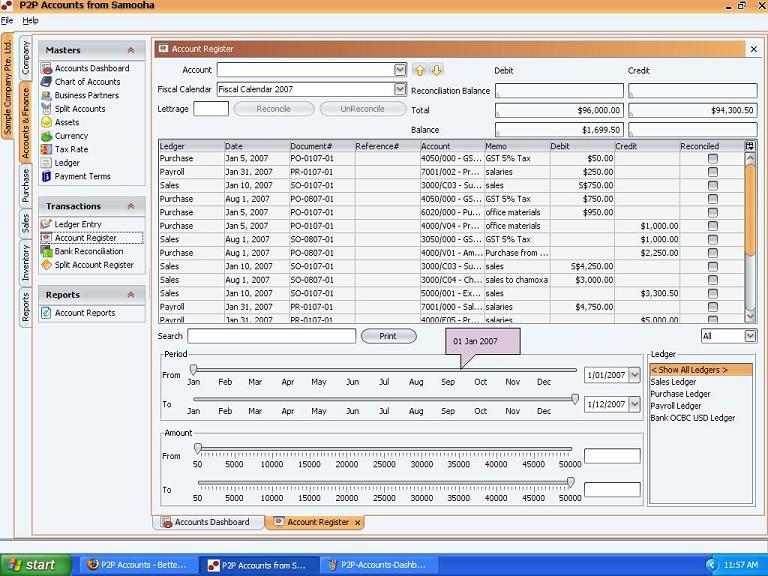Check Reconciled box for Sales Jan 10 row
Image resolution: width=768 pixels, height=576 pixels.
[712, 186]
